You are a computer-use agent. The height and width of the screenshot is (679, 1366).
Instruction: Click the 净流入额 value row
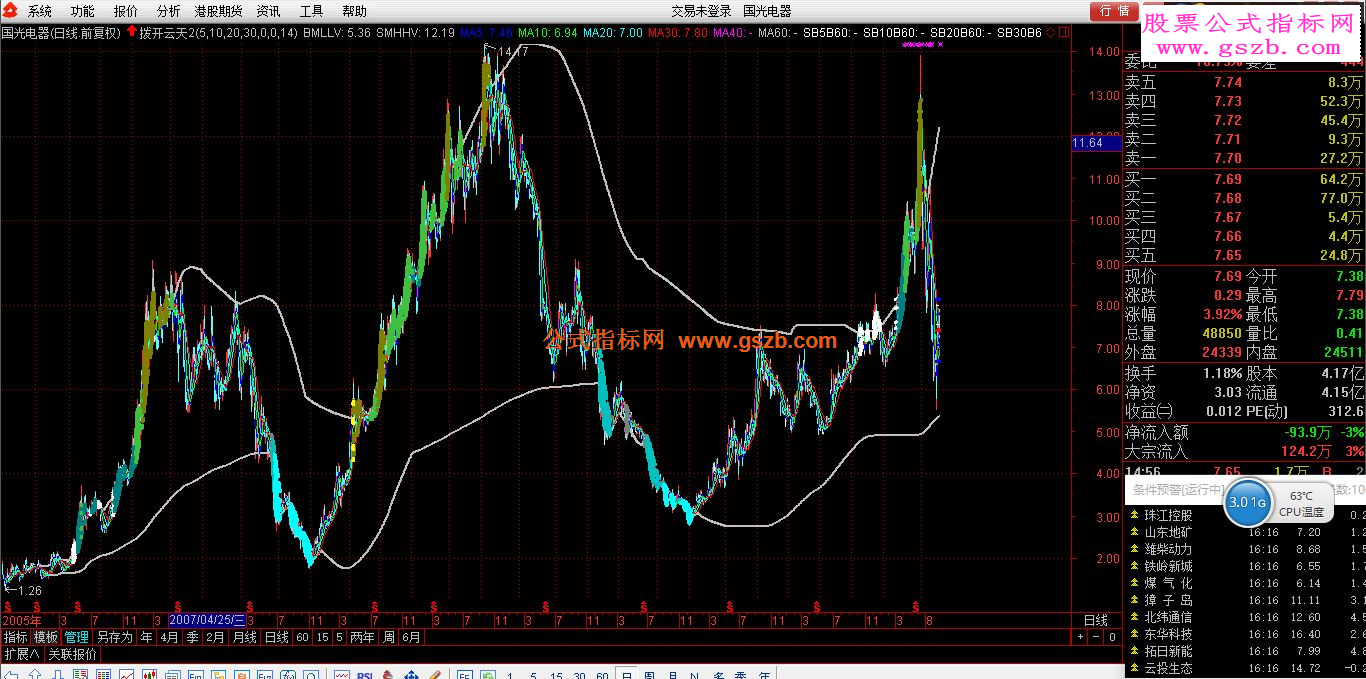(1245, 432)
